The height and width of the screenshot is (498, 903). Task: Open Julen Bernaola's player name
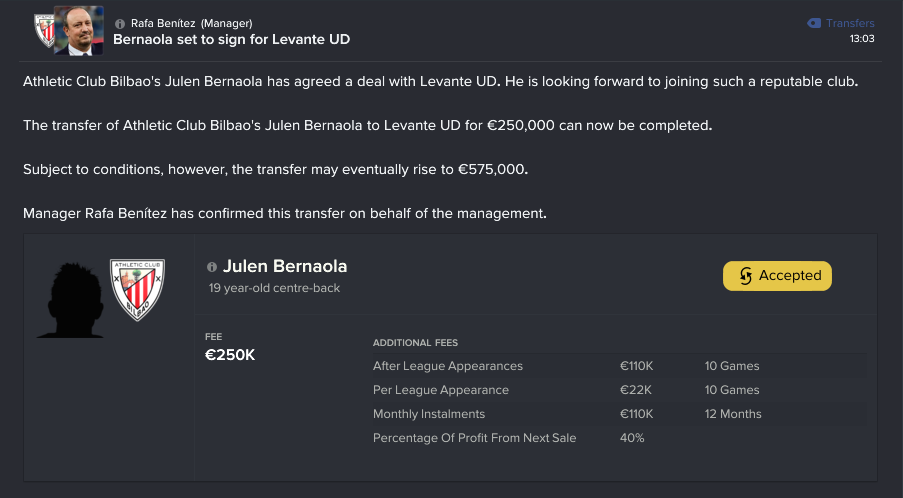click(x=285, y=267)
